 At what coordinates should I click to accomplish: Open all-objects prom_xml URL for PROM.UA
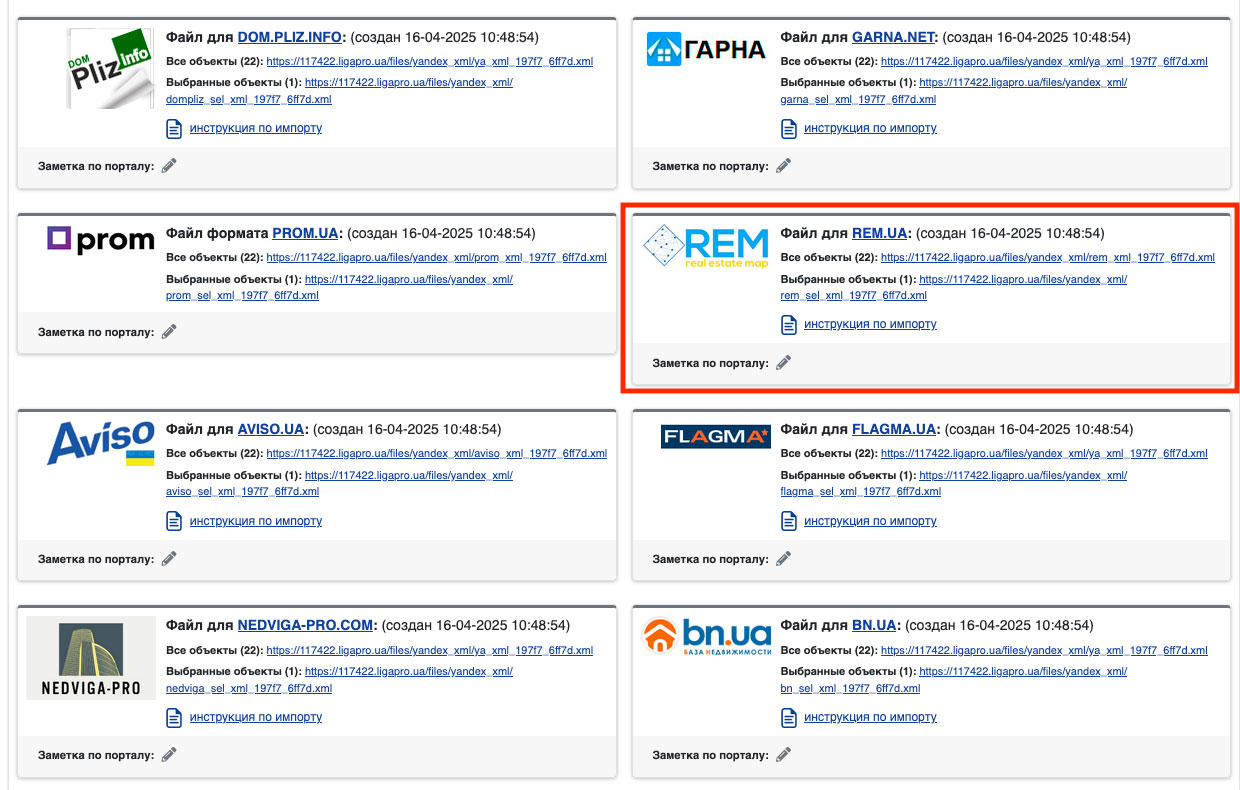tap(437, 258)
